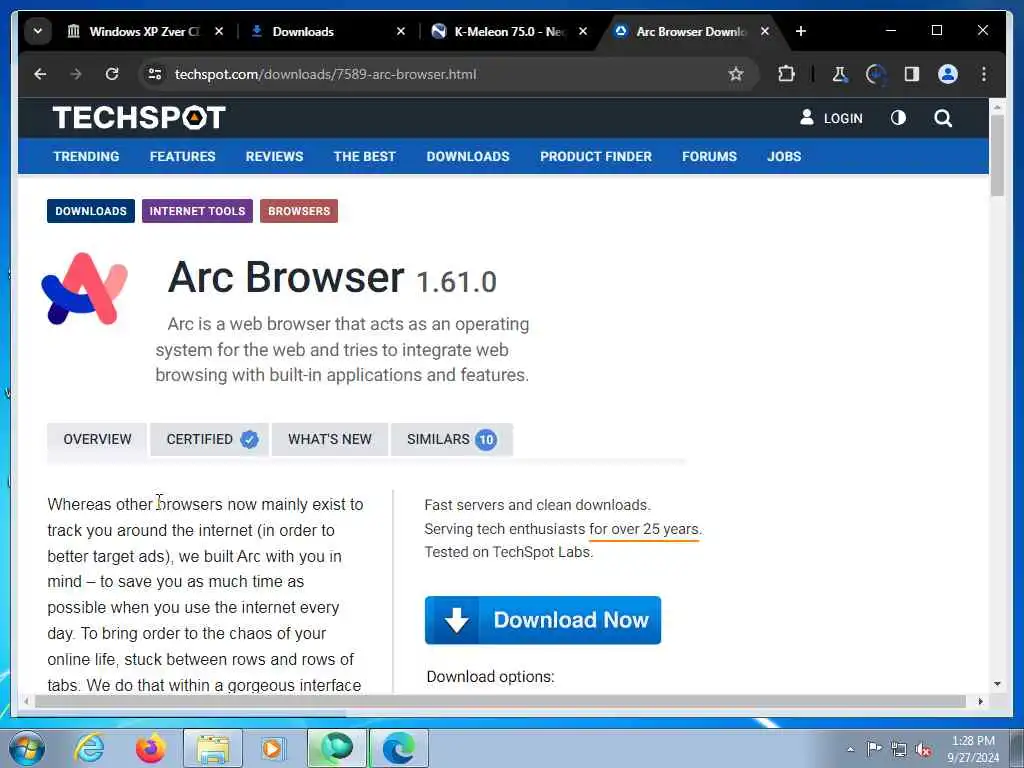Image resolution: width=1024 pixels, height=768 pixels.
Task: Open Chrome Labs flask icon
Action: point(840,74)
